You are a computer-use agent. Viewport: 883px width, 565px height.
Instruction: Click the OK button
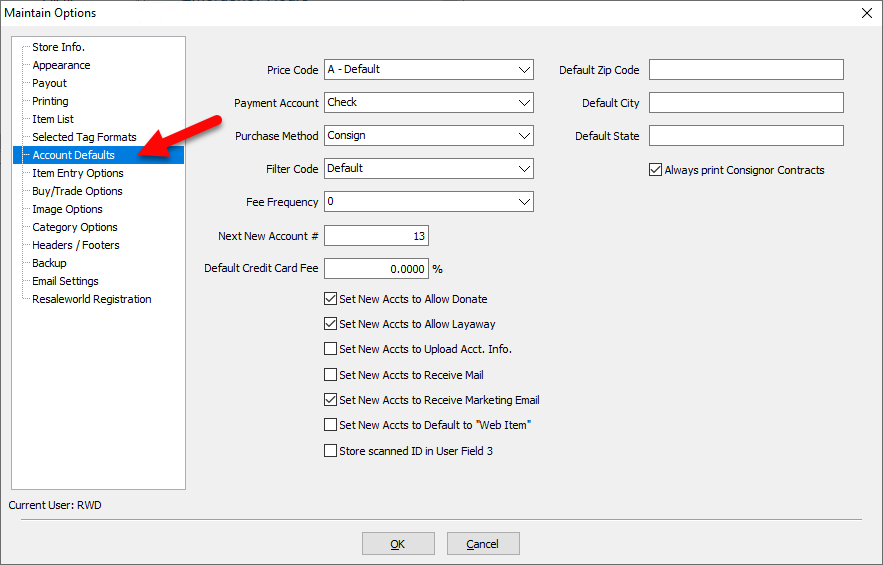[x=398, y=544]
